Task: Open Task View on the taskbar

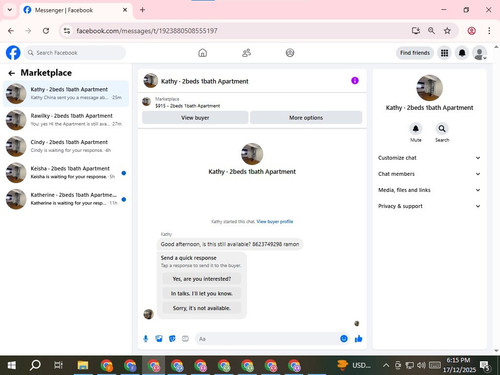Action: pyautogui.click(x=58, y=365)
